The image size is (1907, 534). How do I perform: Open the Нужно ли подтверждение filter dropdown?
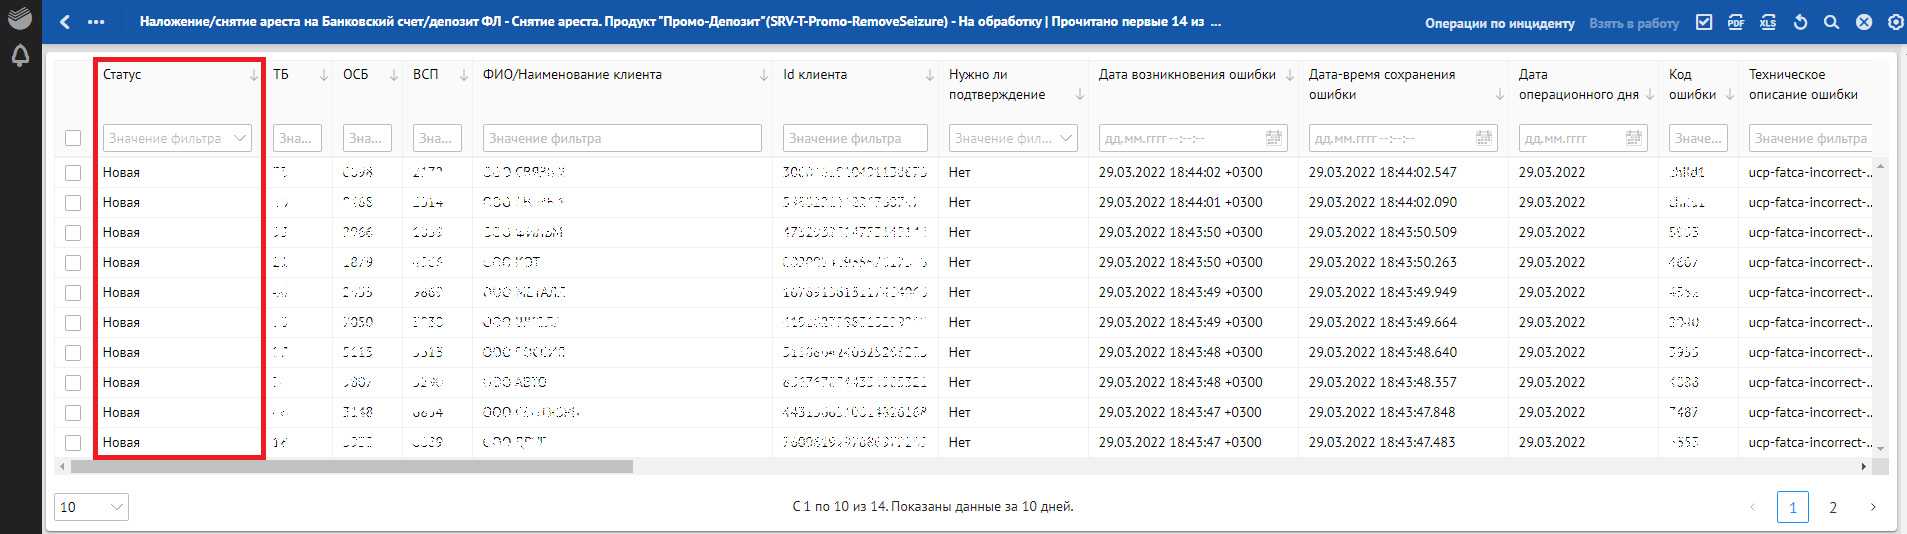1066,138
